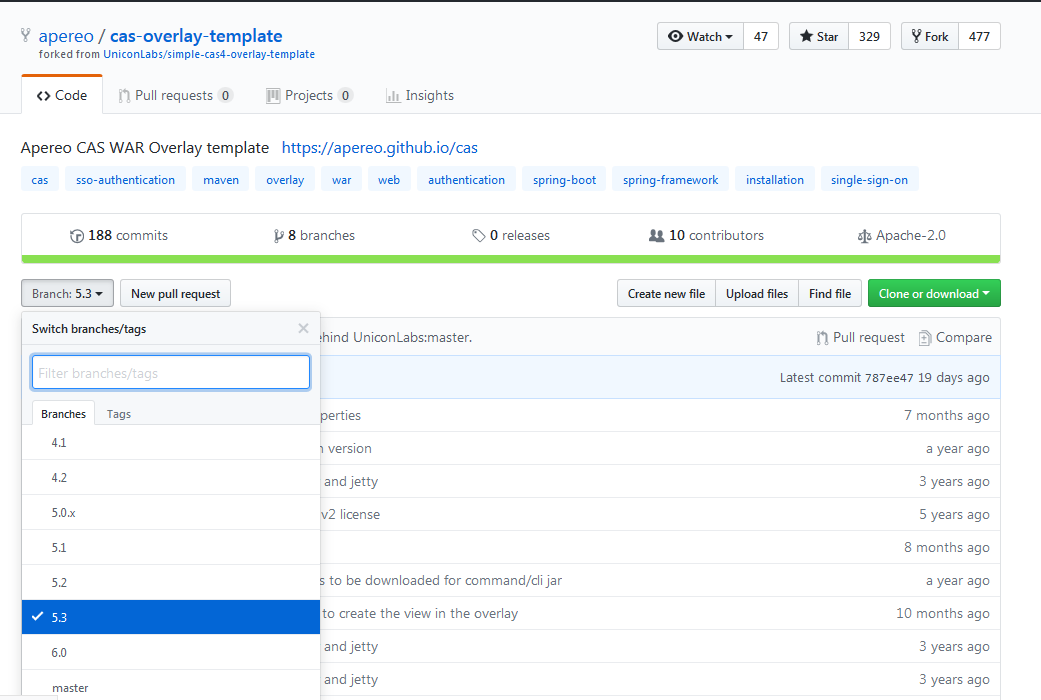Click the Find file button

pos(830,294)
